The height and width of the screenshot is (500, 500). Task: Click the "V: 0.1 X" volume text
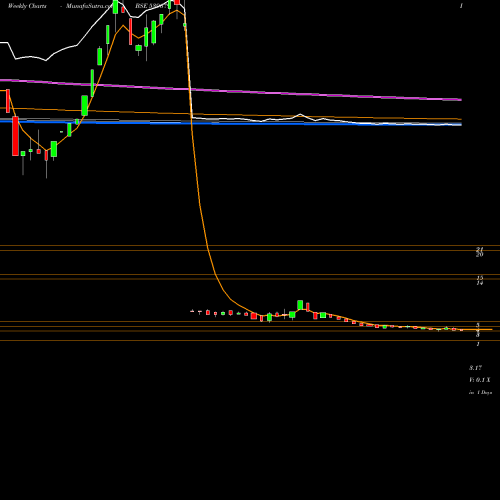479,380
